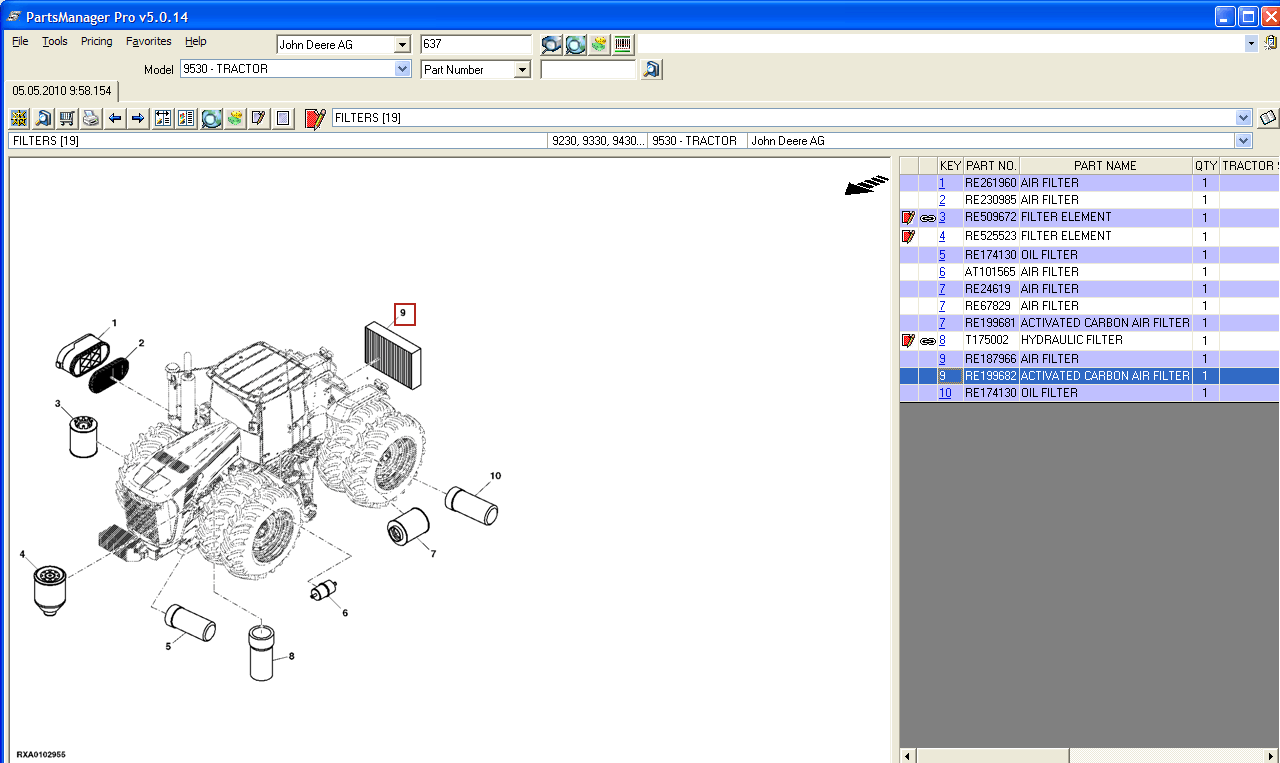Click the open book icon at toolbar right end
The width and height of the screenshot is (1280, 763).
1268,118
